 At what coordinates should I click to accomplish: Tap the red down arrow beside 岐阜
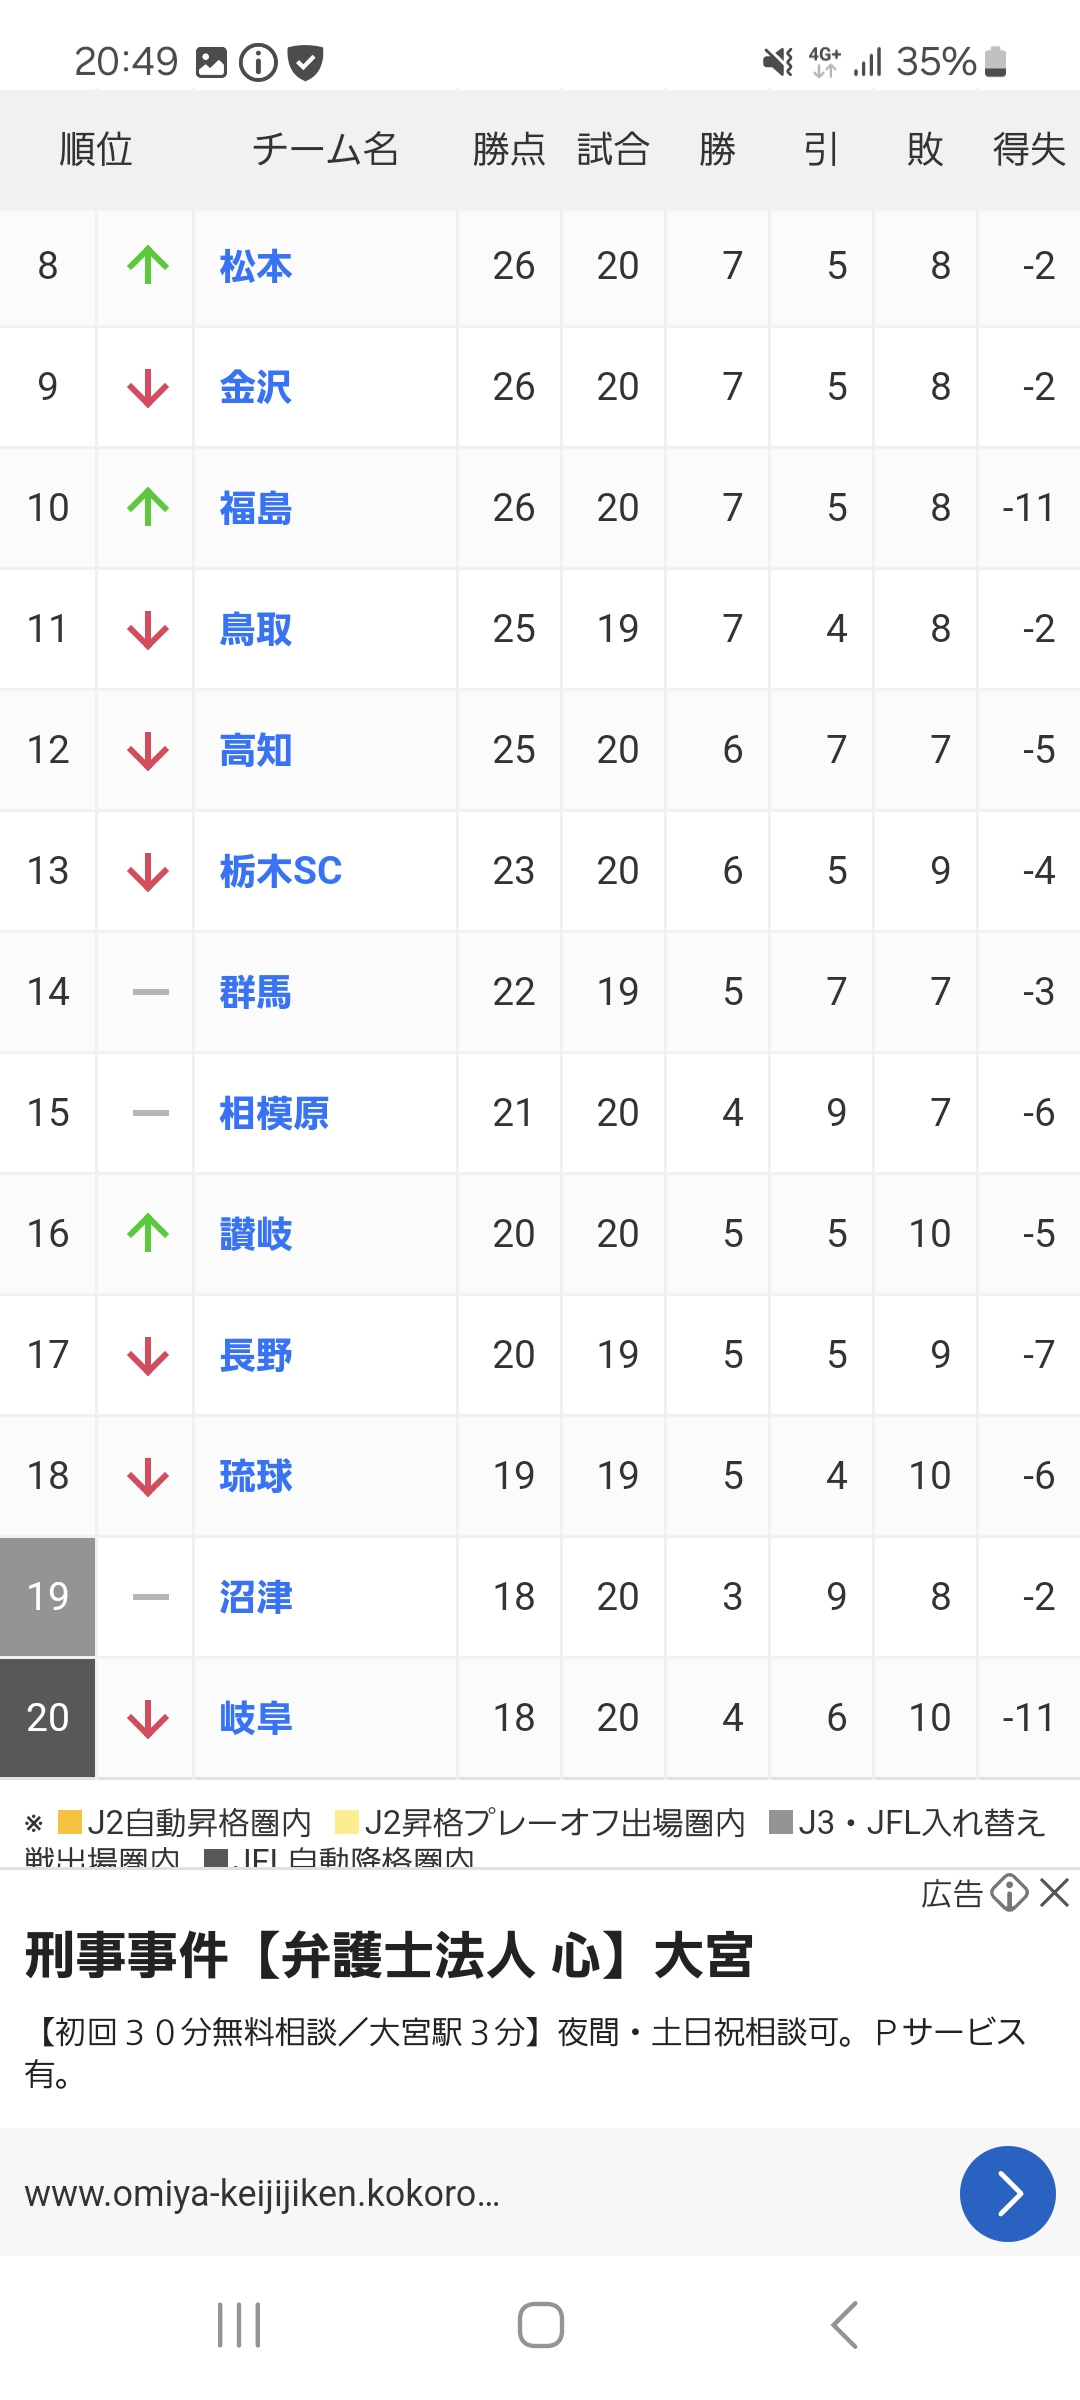[148, 1718]
